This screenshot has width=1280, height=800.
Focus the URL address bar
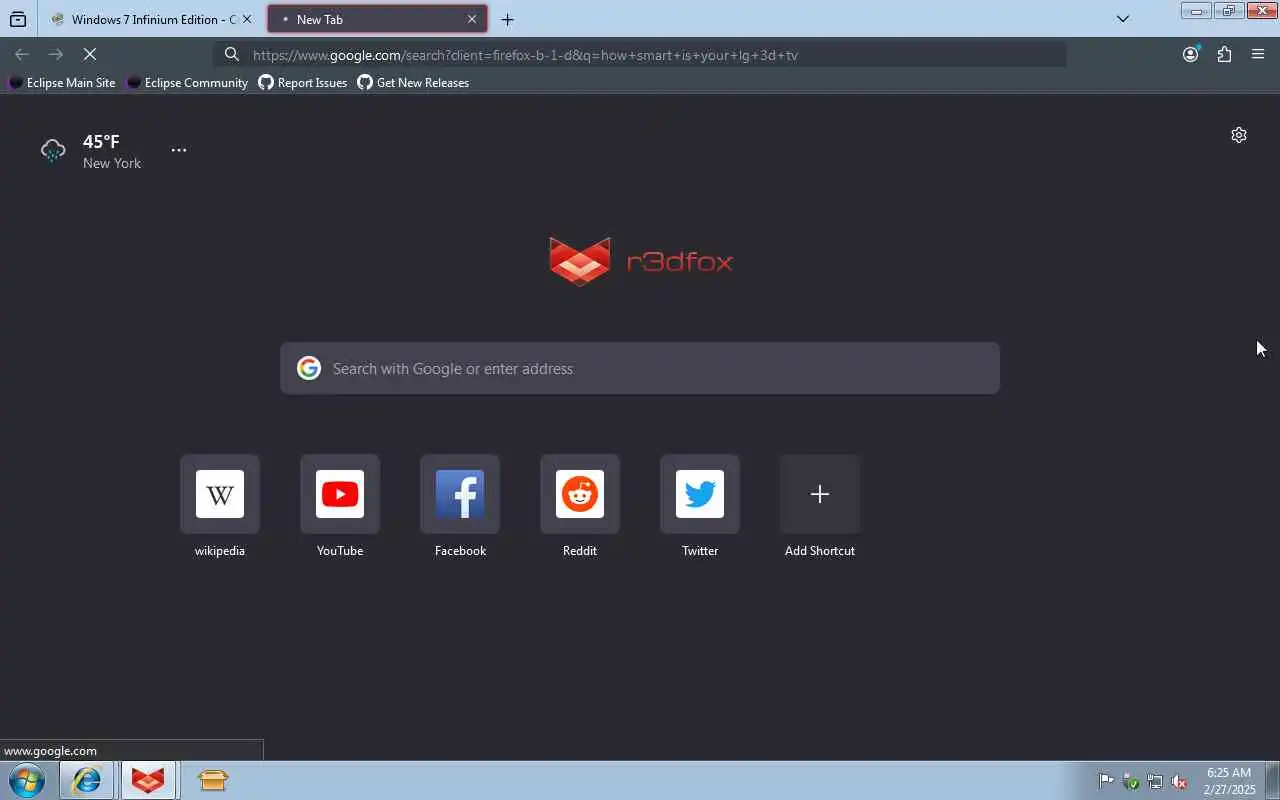click(x=640, y=55)
